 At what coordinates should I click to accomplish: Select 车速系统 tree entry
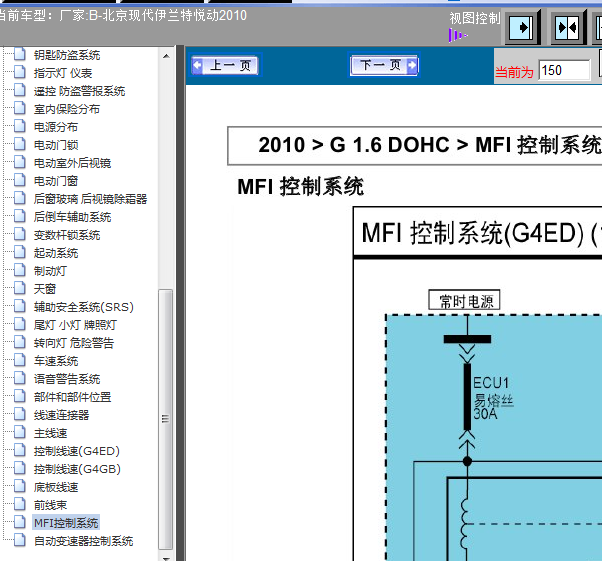tap(56, 361)
